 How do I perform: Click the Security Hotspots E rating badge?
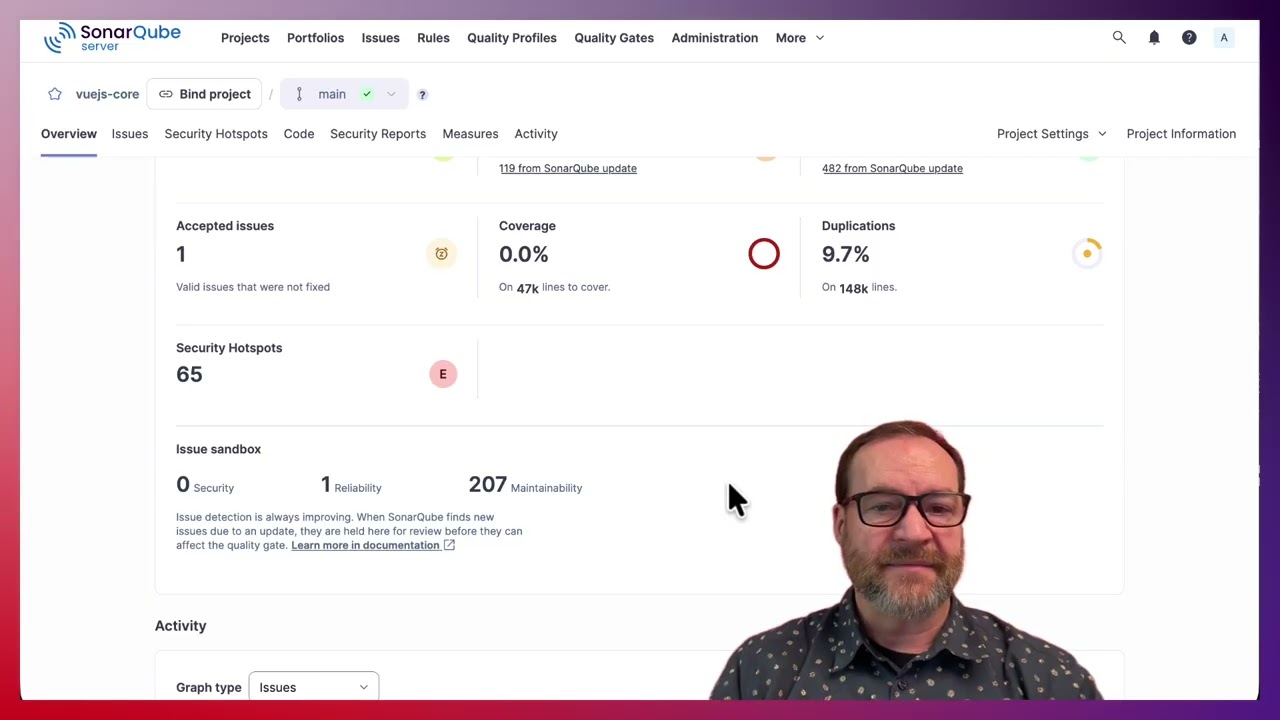coord(443,374)
